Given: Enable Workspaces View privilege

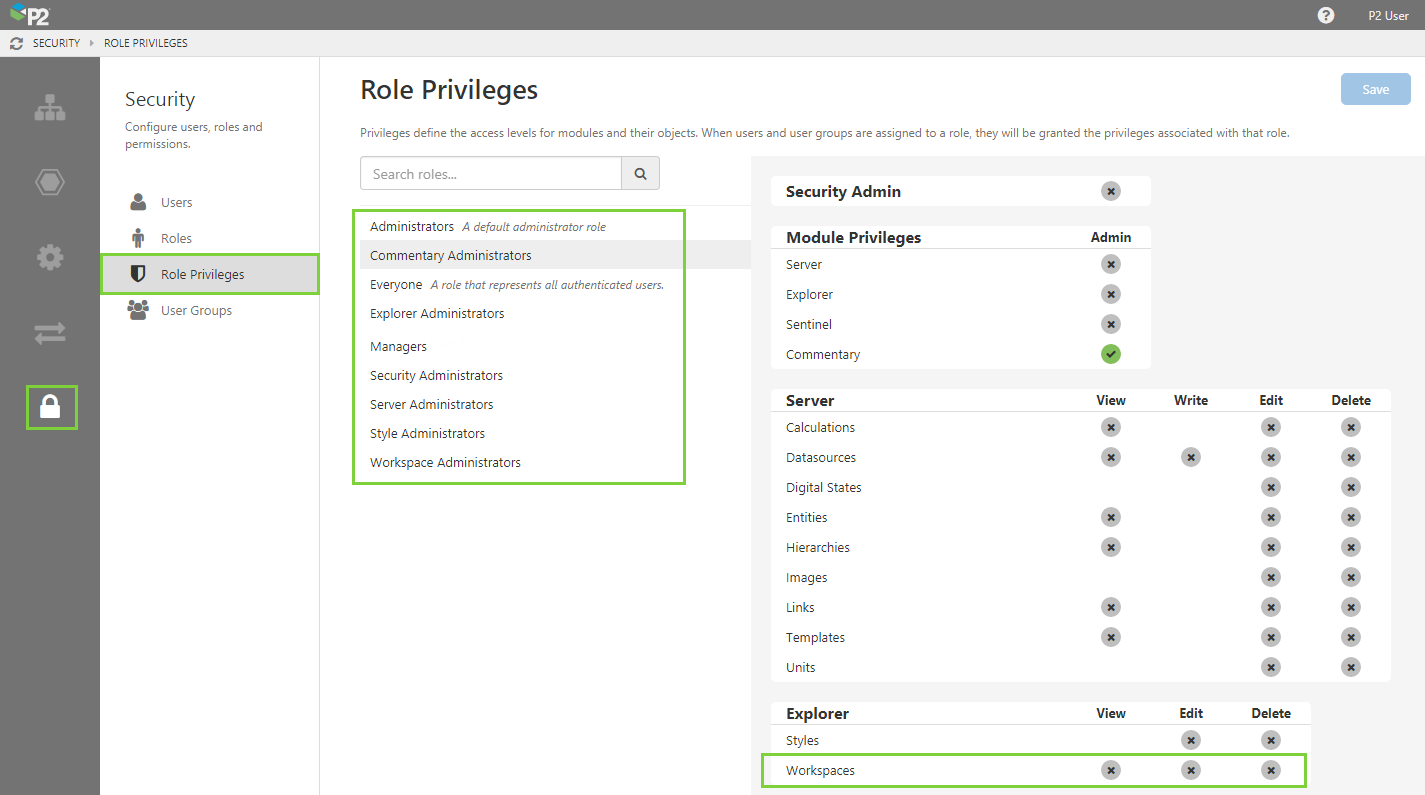Looking at the screenshot, I should pos(1111,770).
